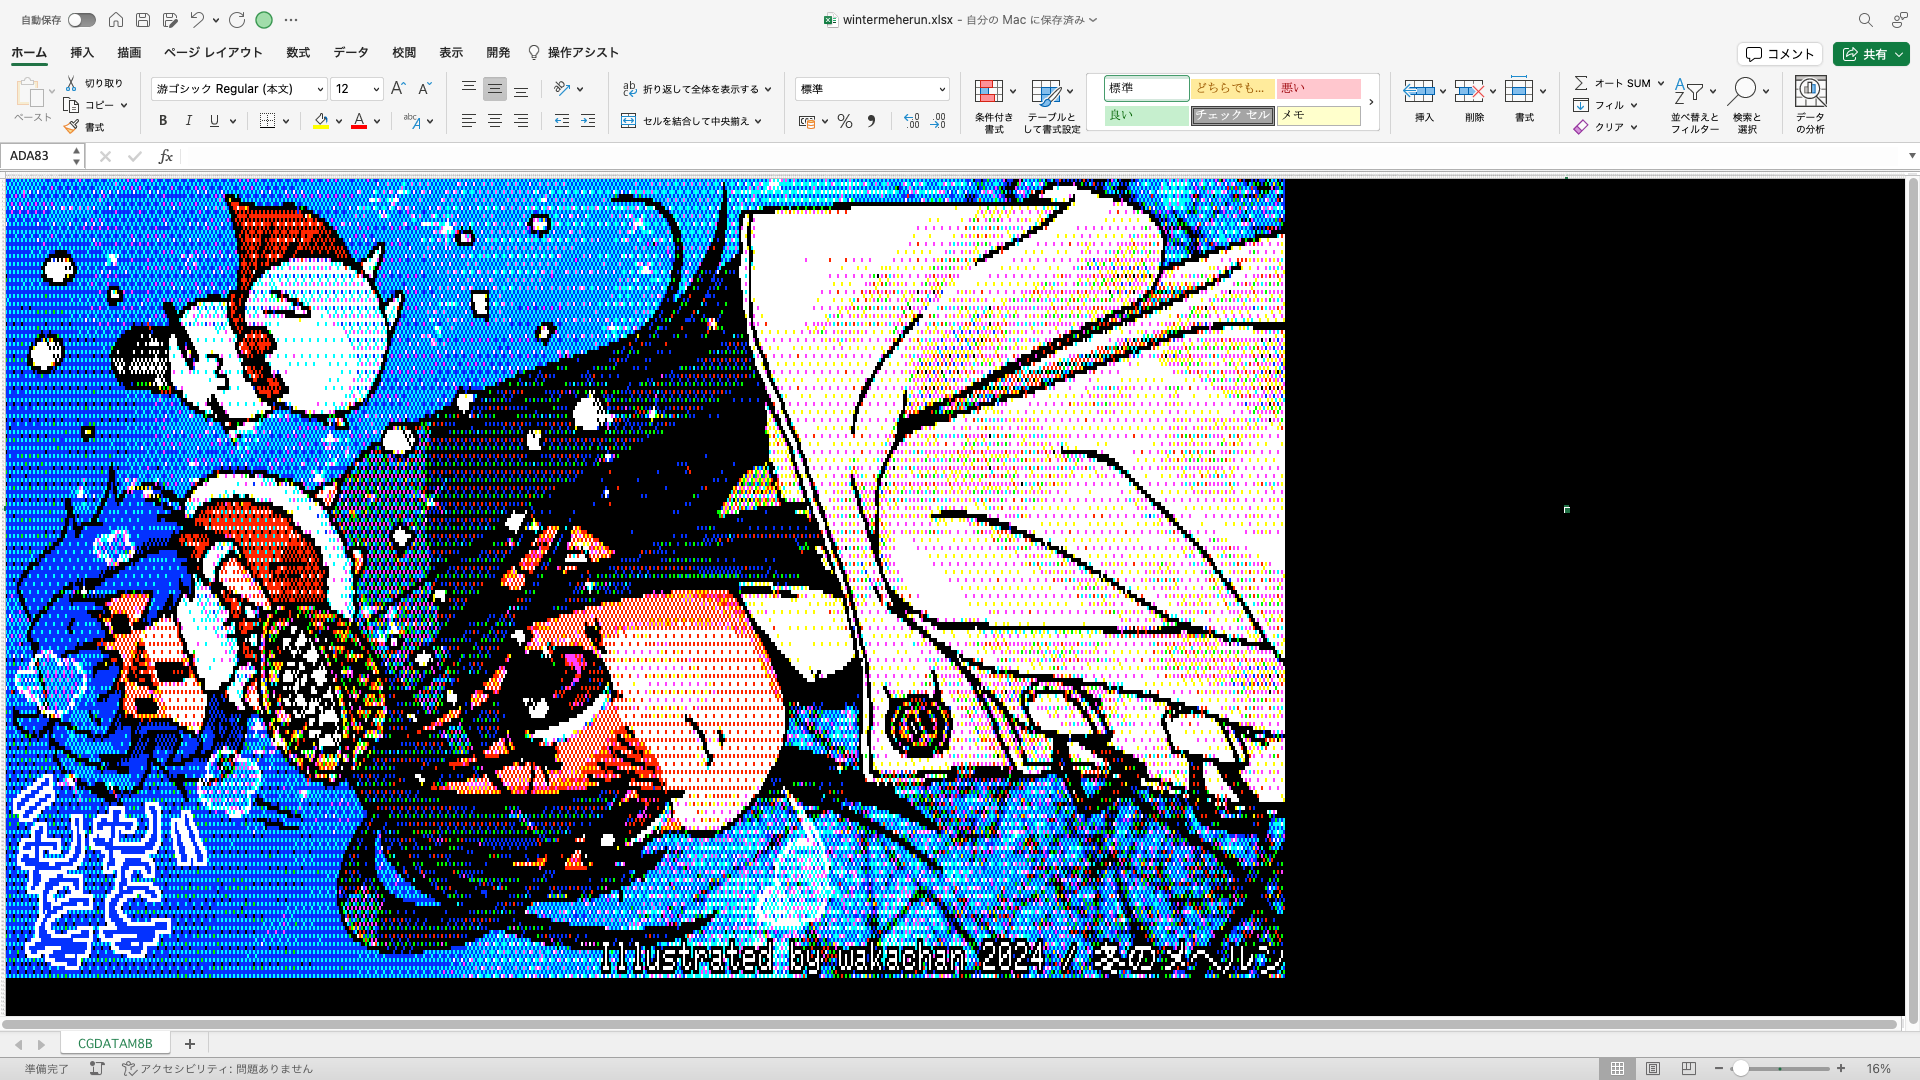The width and height of the screenshot is (1920, 1080).
Task: Align text to top icon
Action: tap(468, 88)
